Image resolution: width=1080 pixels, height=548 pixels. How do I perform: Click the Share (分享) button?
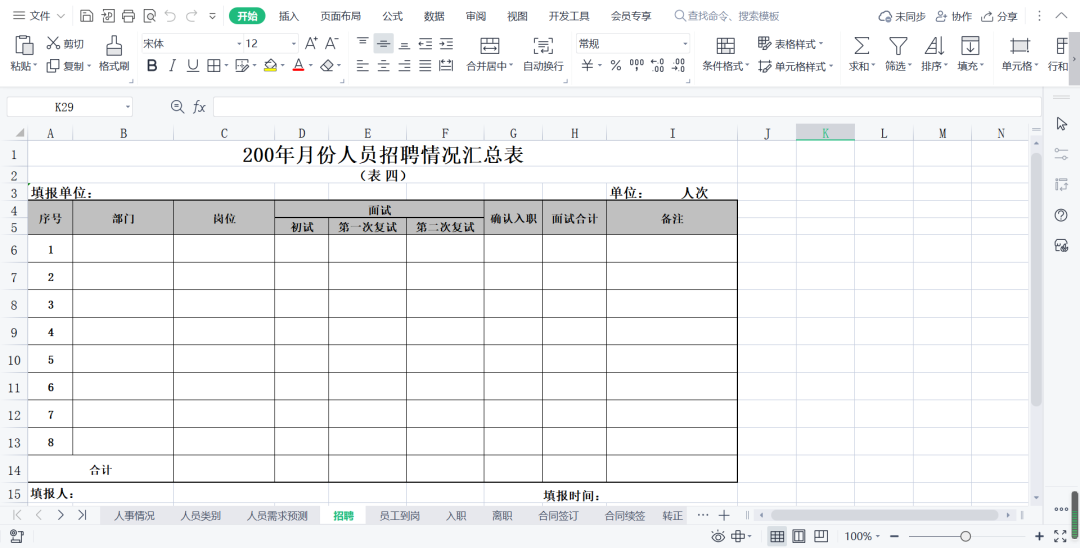(999, 16)
